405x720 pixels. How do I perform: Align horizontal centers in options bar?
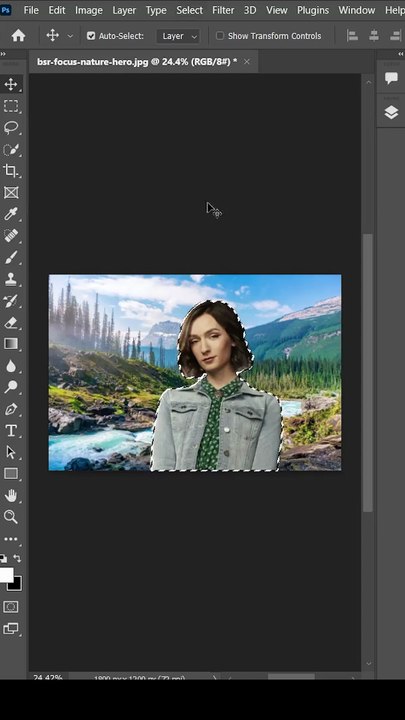point(374,36)
